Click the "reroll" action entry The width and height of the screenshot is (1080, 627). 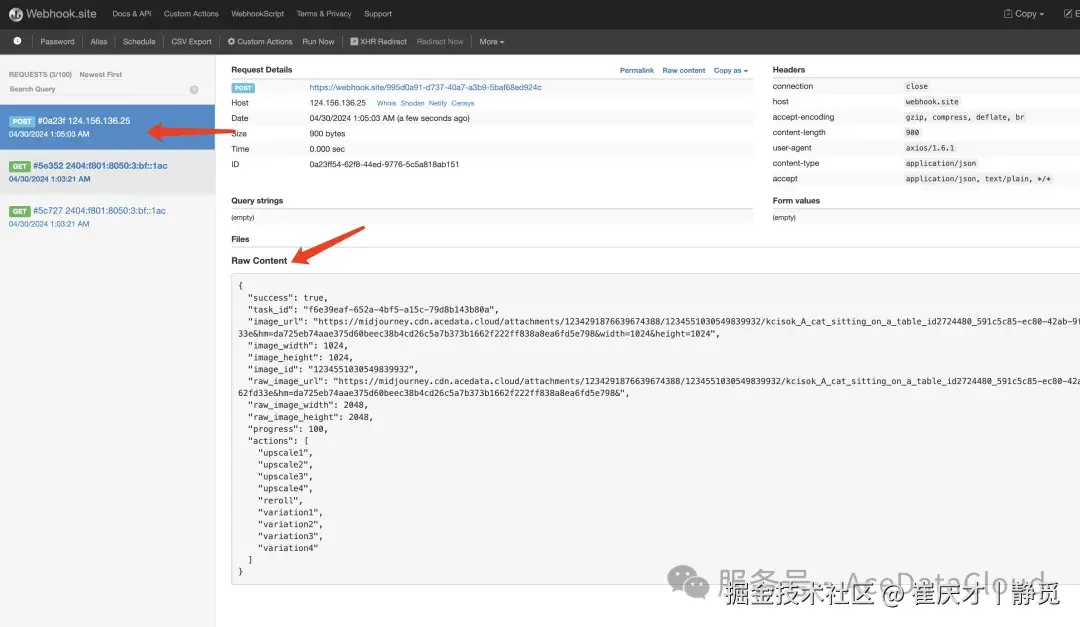(280, 500)
